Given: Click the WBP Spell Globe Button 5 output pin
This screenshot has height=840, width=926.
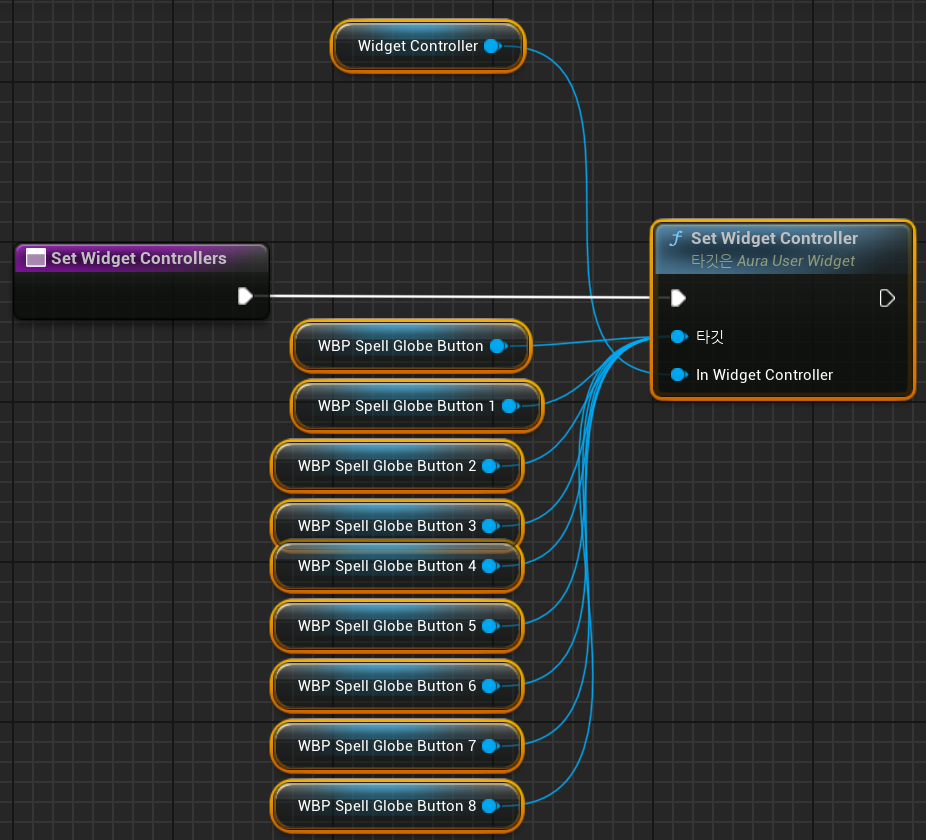Looking at the screenshot, I should (x=491, y=626).
